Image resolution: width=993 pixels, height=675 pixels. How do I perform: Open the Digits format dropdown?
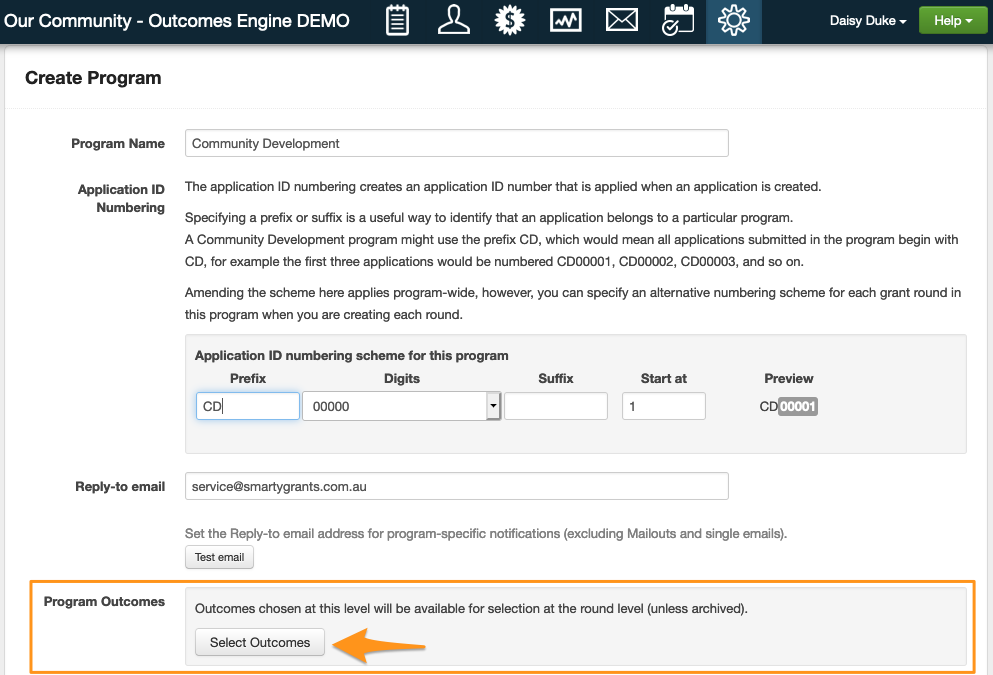point(492,406)
